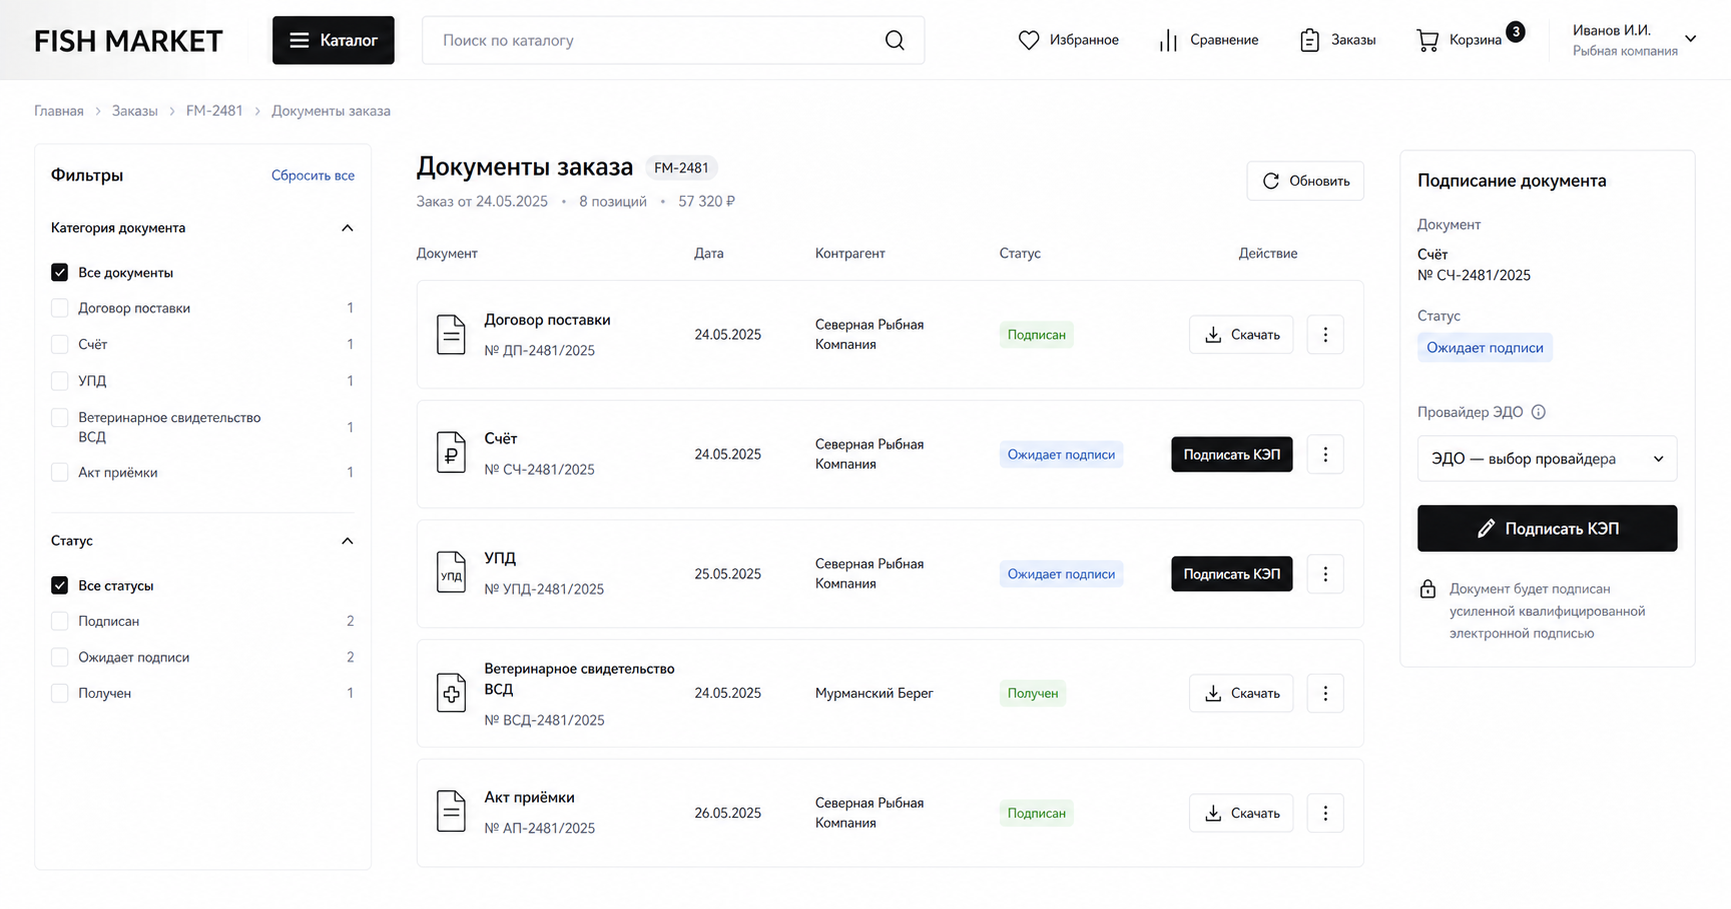
Task: Click the cart badge showing 3
Action: pyautogui.click(x=1516, y=32)
